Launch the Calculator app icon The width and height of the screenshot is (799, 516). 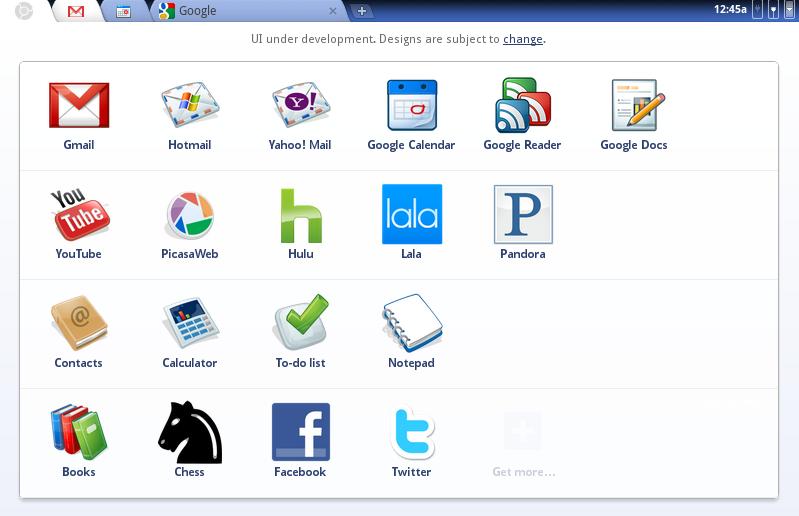(191, 323)
